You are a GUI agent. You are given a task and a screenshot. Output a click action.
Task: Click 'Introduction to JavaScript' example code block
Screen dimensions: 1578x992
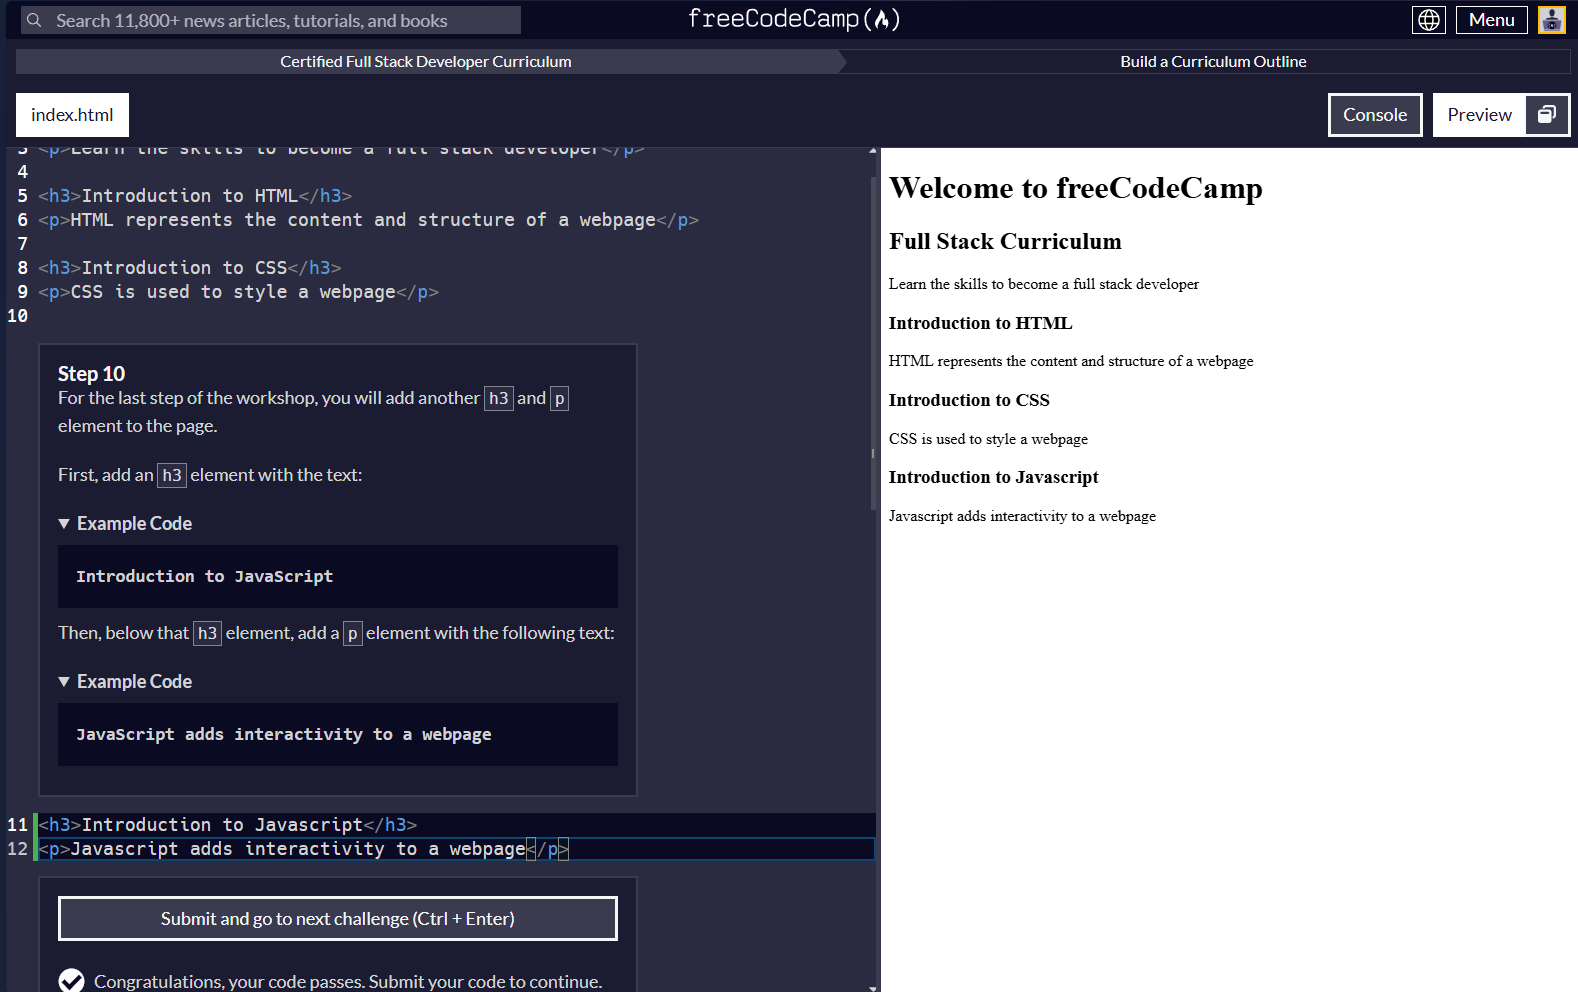tap(338, 576)
